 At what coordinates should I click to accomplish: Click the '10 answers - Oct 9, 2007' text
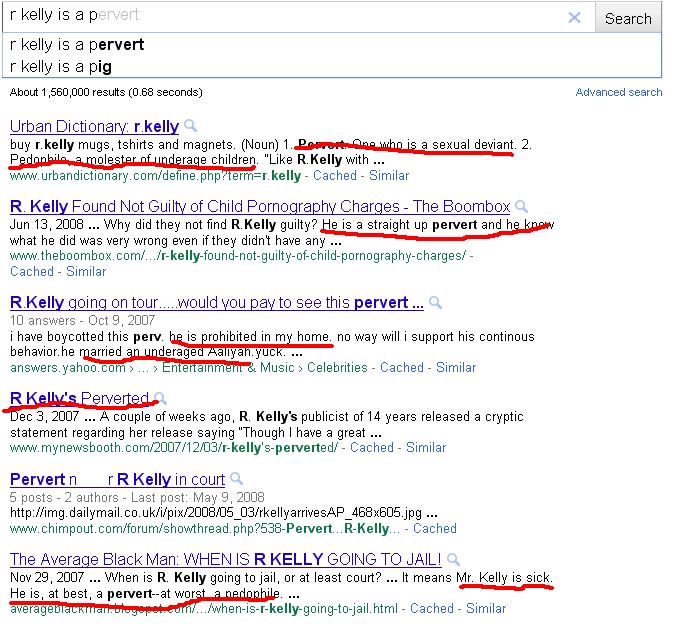[x=82, y=320]
